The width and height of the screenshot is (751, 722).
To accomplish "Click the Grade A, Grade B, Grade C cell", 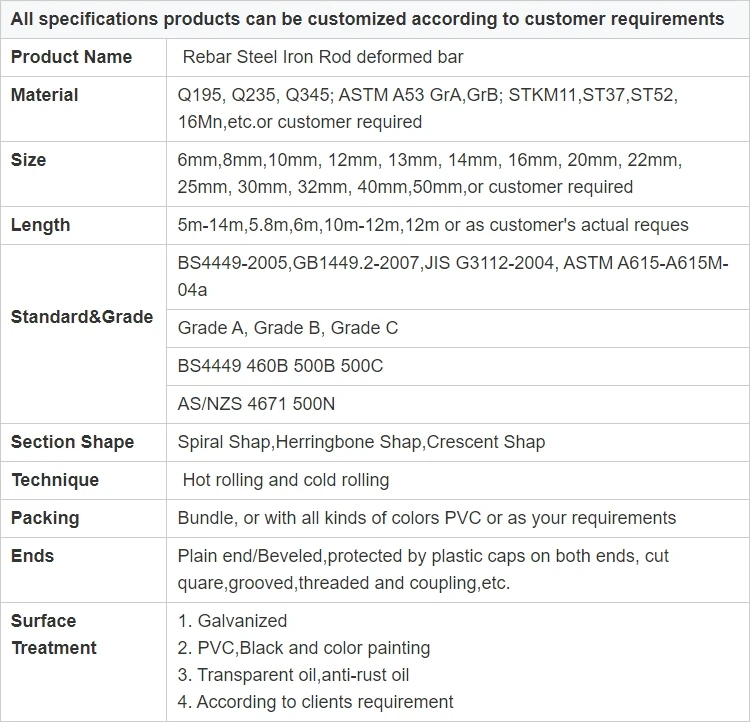I will coord(287,328).
